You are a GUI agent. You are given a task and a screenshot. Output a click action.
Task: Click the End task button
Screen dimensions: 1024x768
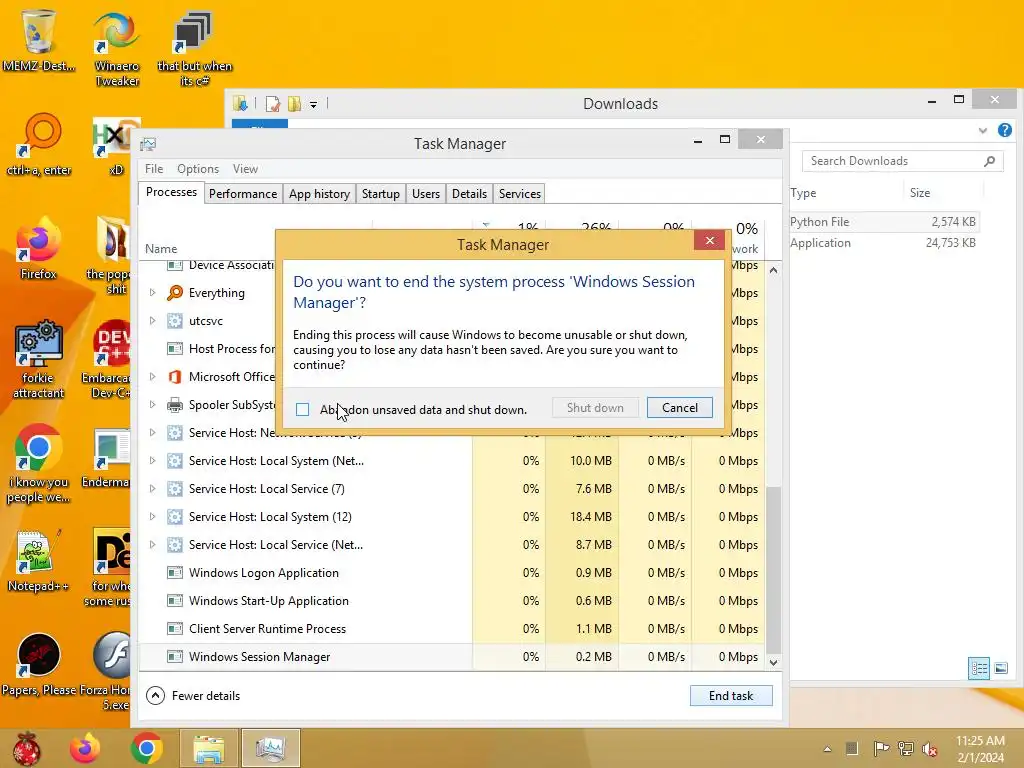point(731,696)
